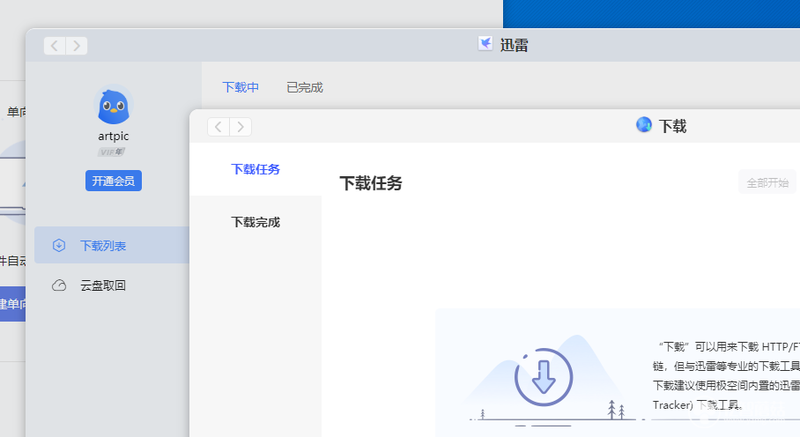Switch to the 下载中 tab in 迅雷

[x=240, y=88]
